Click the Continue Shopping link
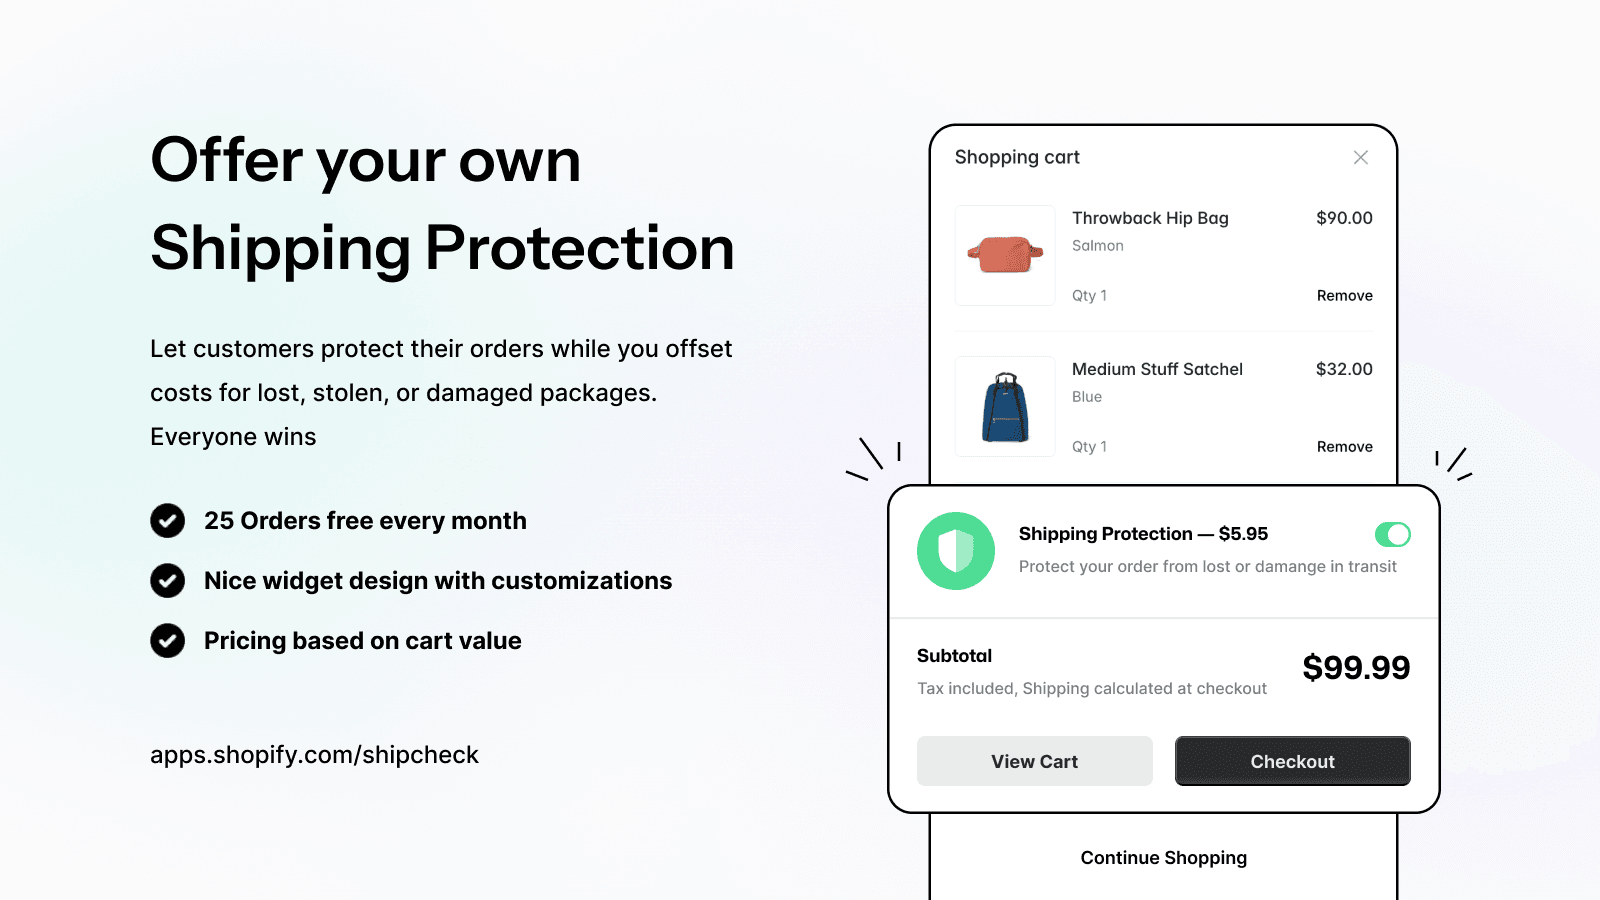Screen dimensions: 1600x900 click(1163, 858)
